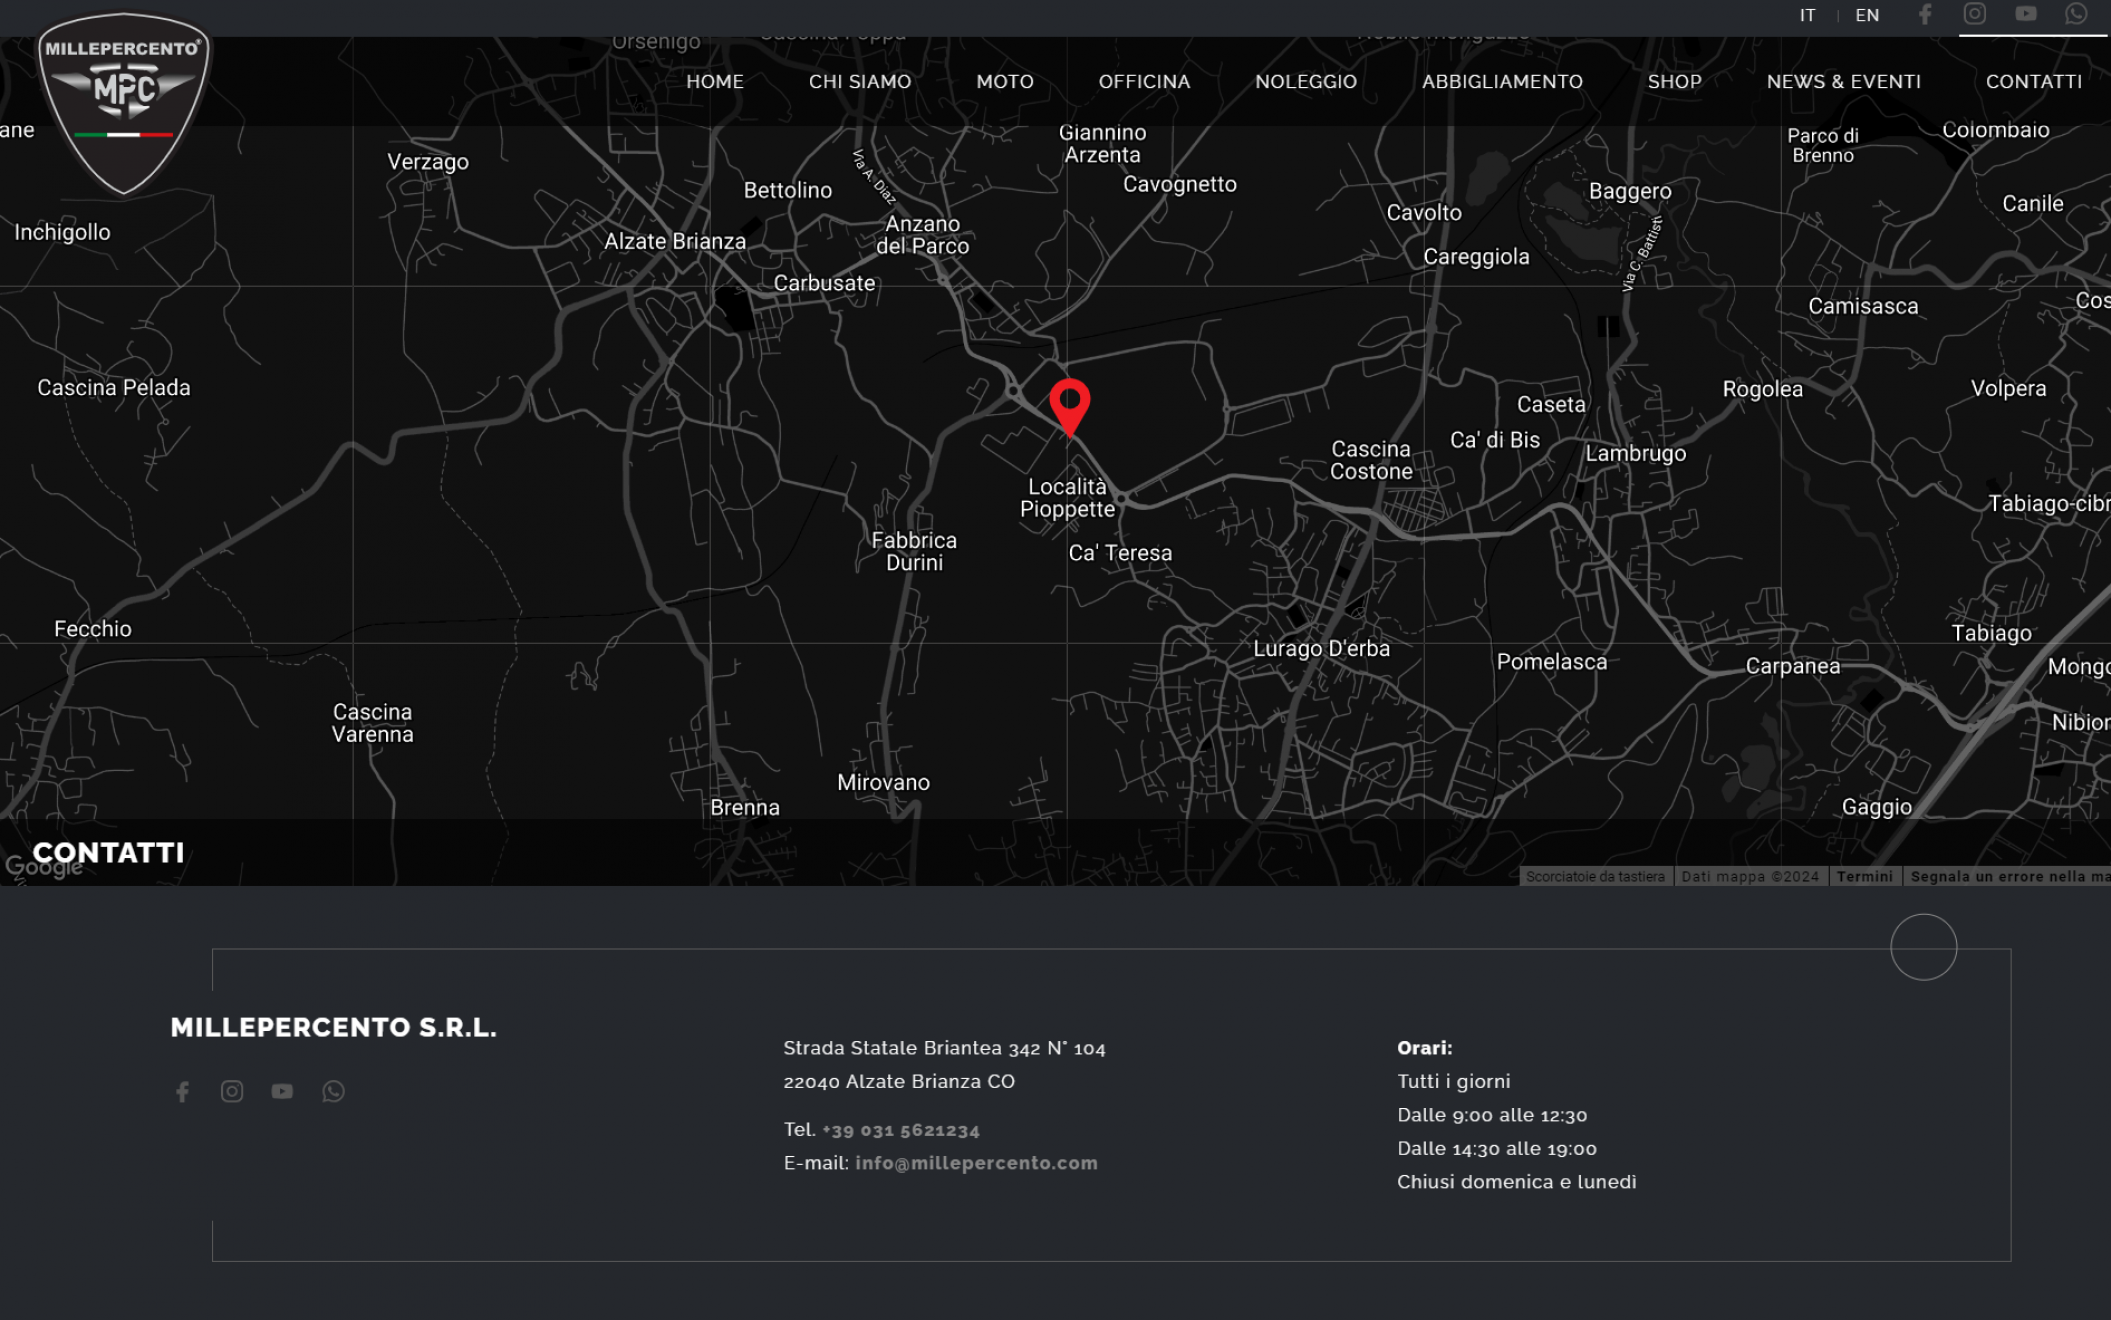Click the Chiusi domenica e lunedì text
Image resolution: width=2111 pixels, height=1320 pixels.
pos(1516,1182)
